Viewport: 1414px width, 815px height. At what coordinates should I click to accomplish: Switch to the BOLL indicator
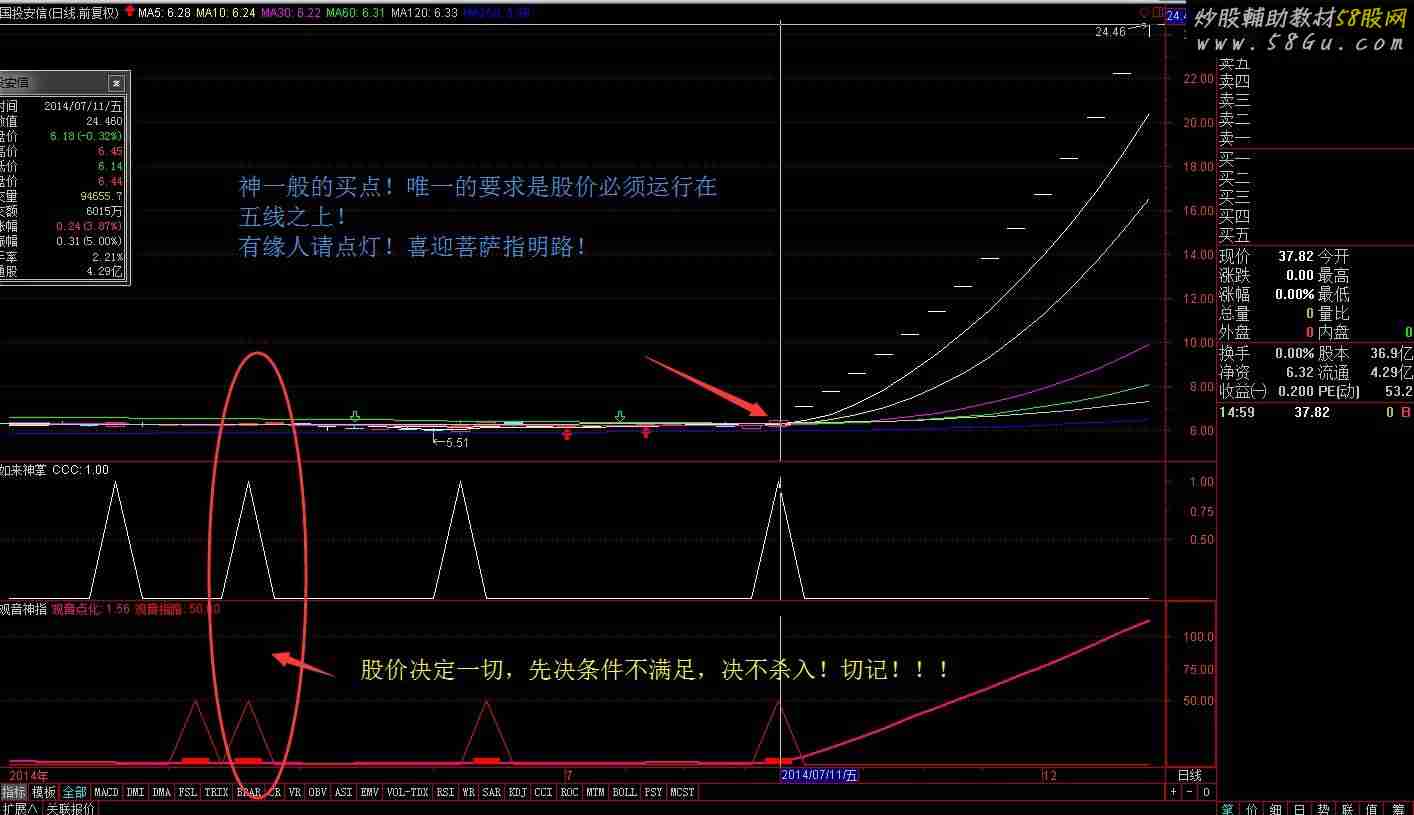[624, 792]
